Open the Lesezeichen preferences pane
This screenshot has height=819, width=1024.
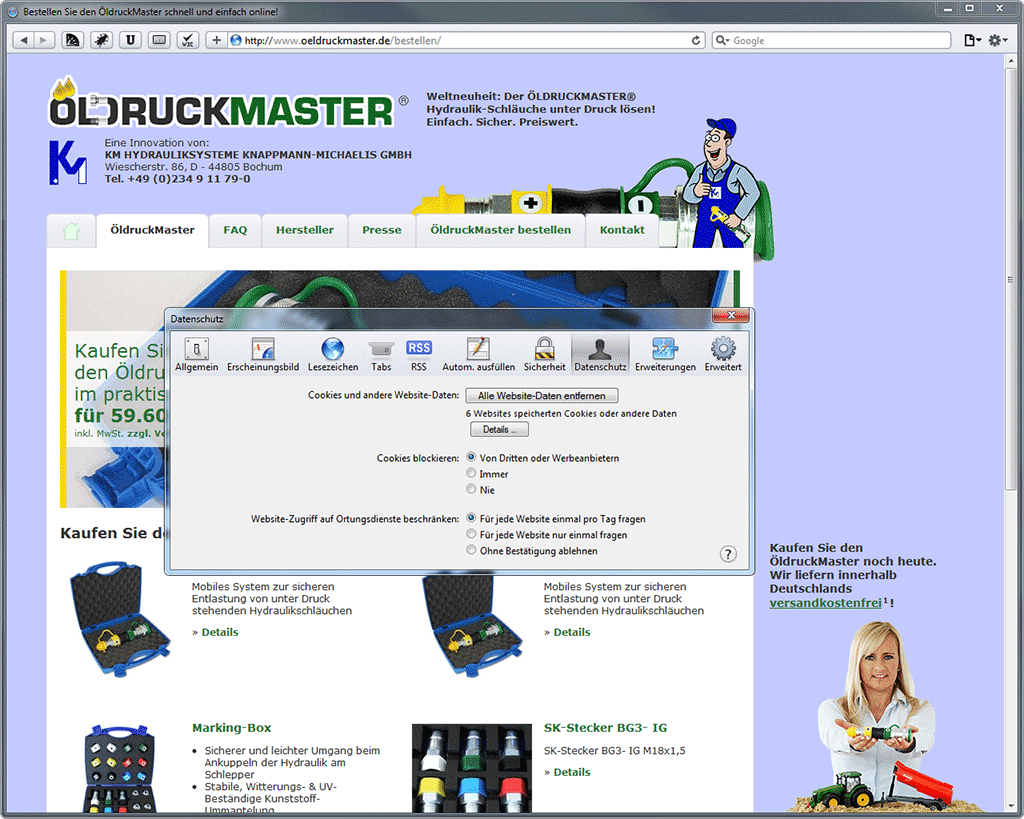pyautogui.click(x=333, y=354)
